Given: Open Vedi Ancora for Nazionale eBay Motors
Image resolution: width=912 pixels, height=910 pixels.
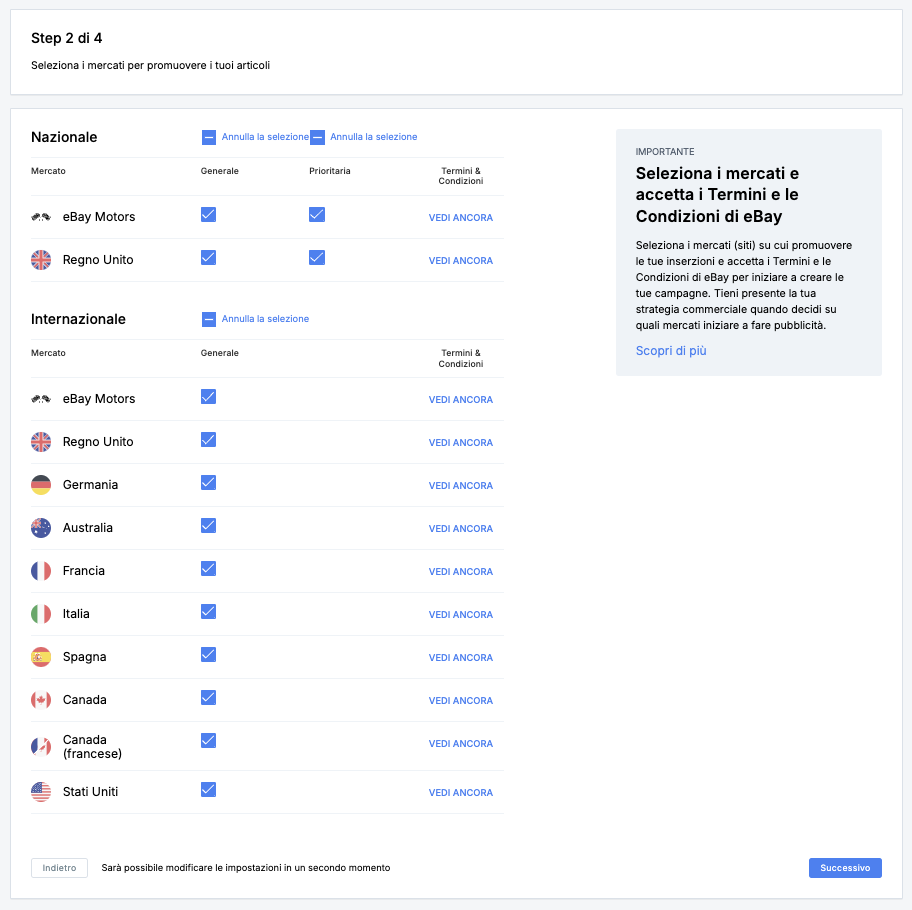Looking at the screenshot, I should [x=460, y=218].
